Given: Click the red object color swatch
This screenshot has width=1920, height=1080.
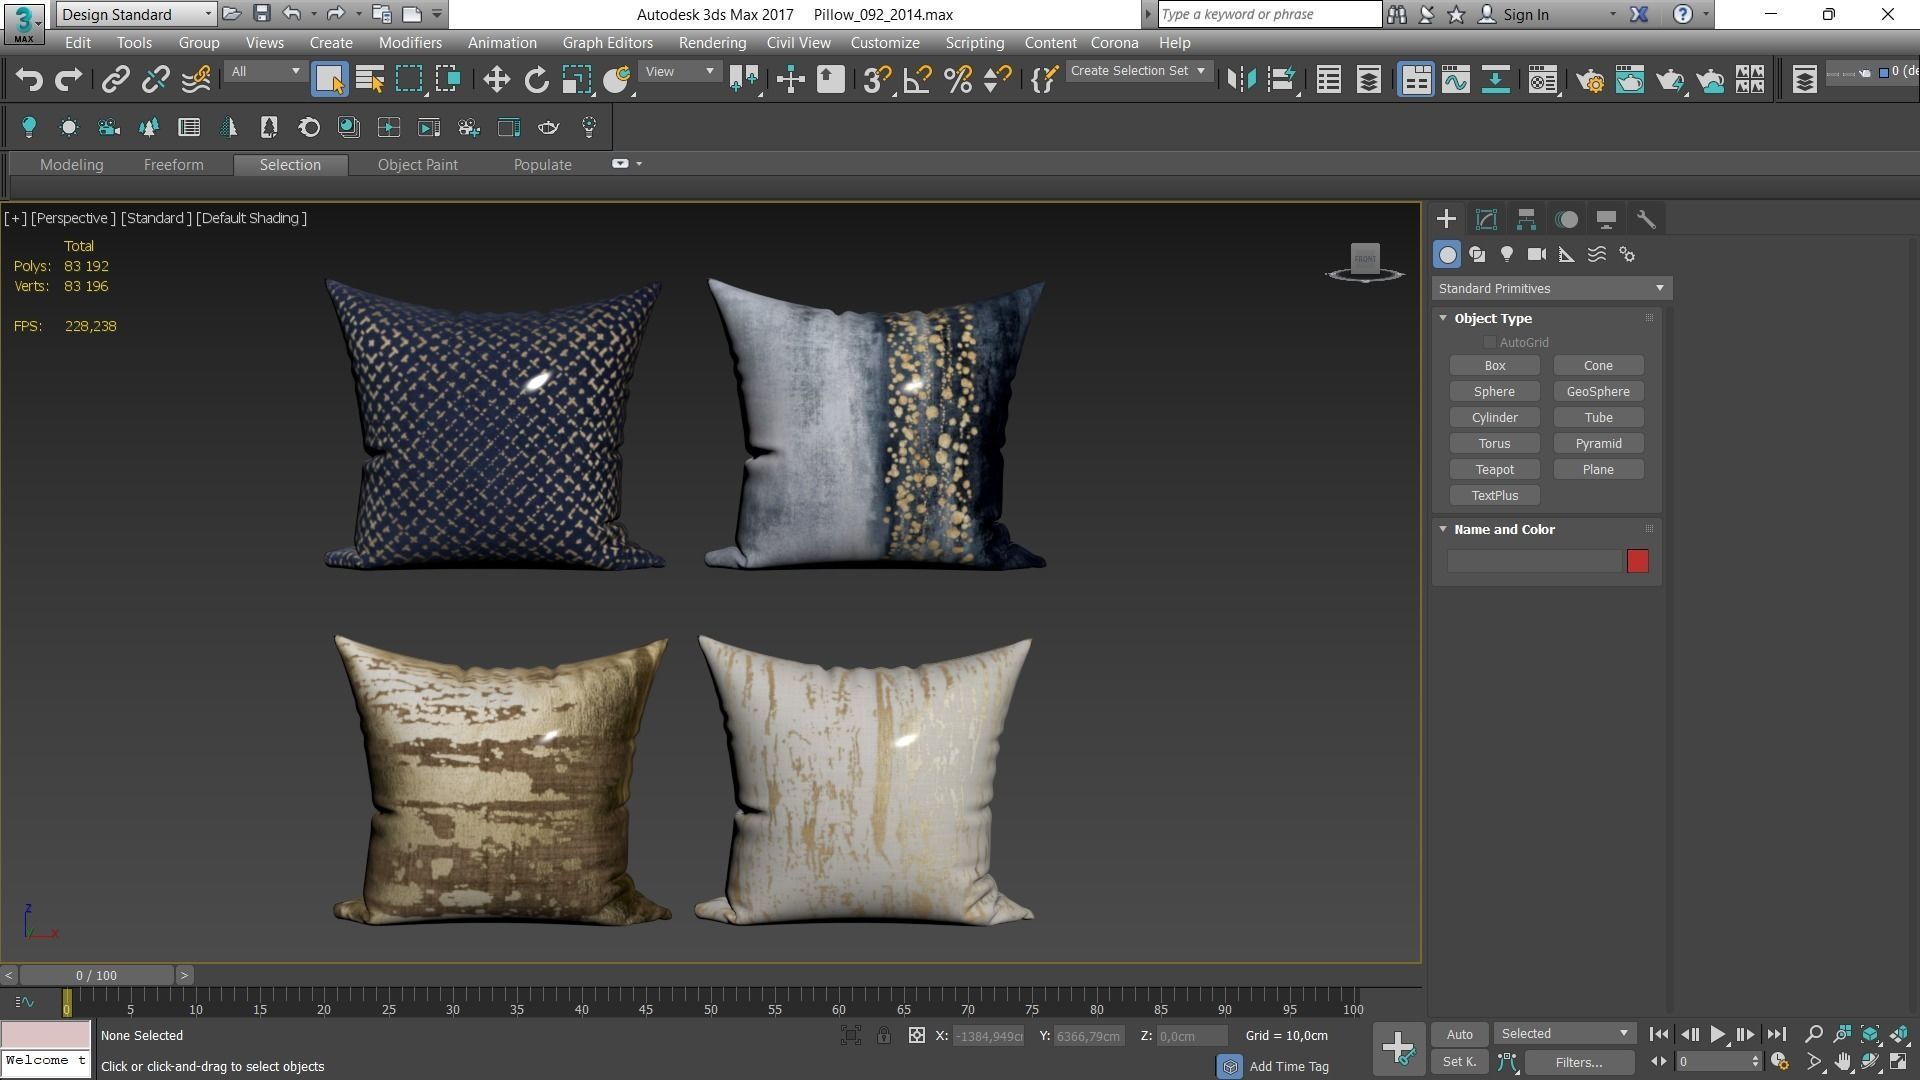Looking at the screenshot, I should [x=1637, y=561].
